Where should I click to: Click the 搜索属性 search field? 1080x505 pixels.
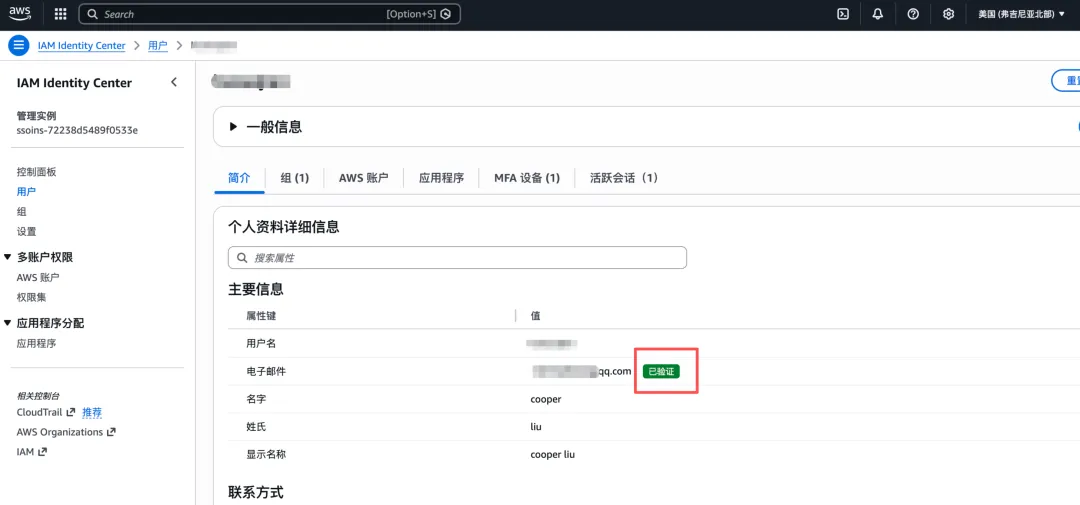457,258
